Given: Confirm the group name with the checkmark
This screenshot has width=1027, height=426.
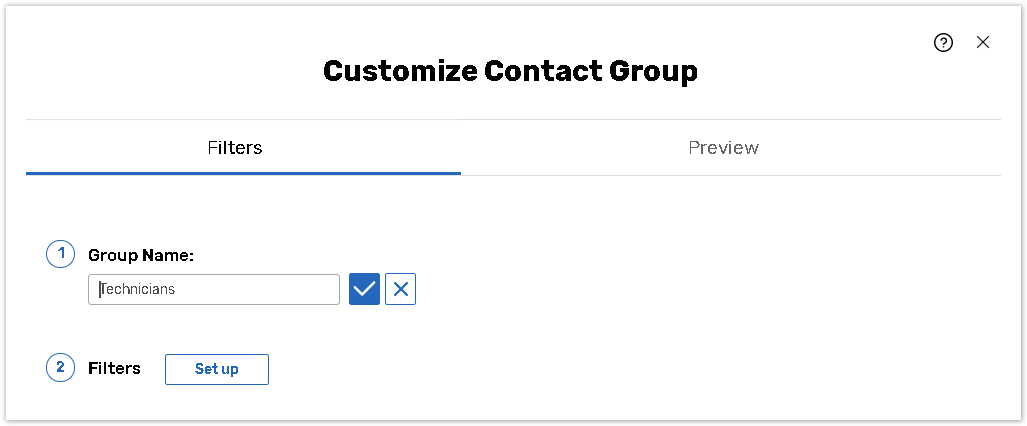Looking at the screenshot, I should coord(364,289).
